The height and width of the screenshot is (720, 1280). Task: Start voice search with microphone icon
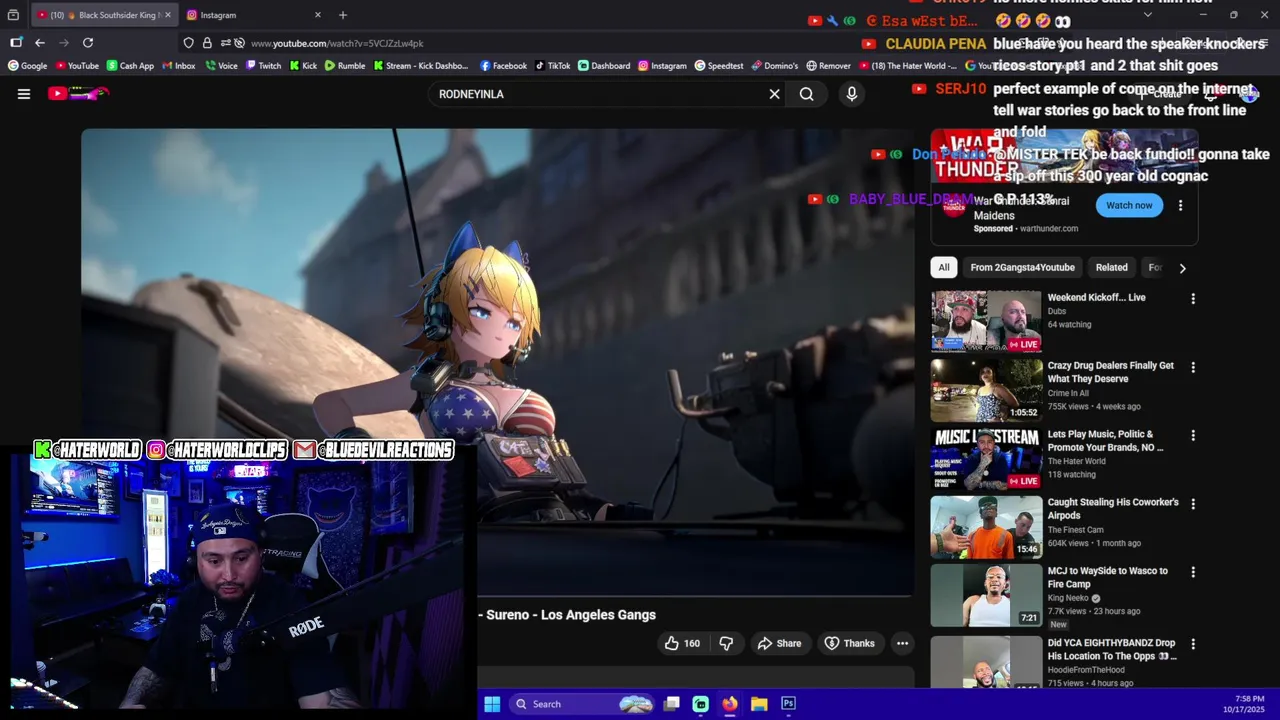pos(852,94)
